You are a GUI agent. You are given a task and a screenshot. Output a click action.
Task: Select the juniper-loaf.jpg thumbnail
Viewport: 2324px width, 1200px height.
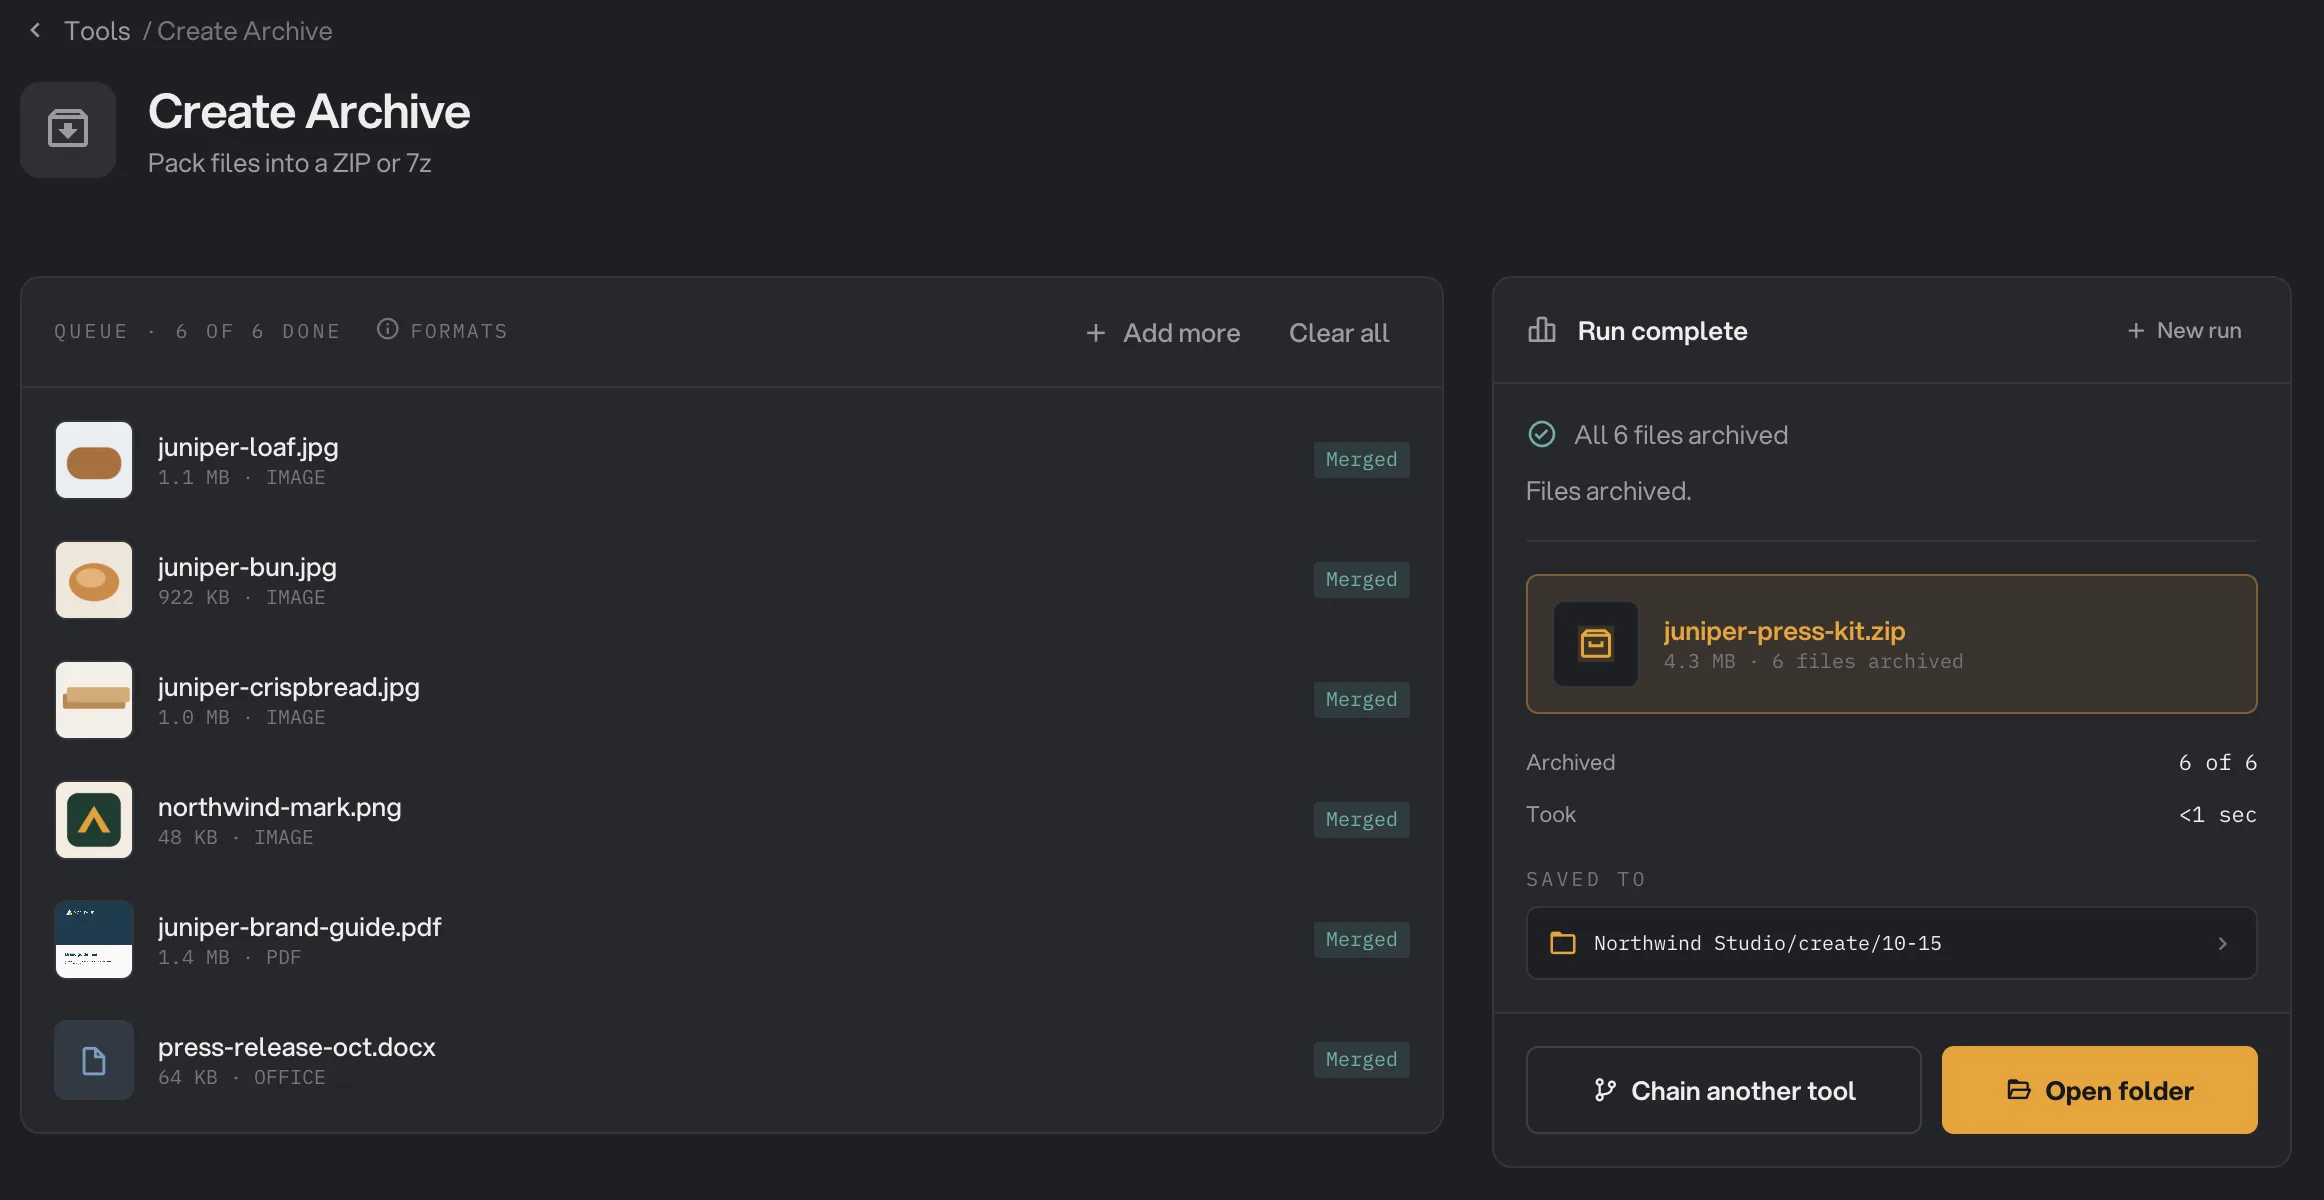94,460
